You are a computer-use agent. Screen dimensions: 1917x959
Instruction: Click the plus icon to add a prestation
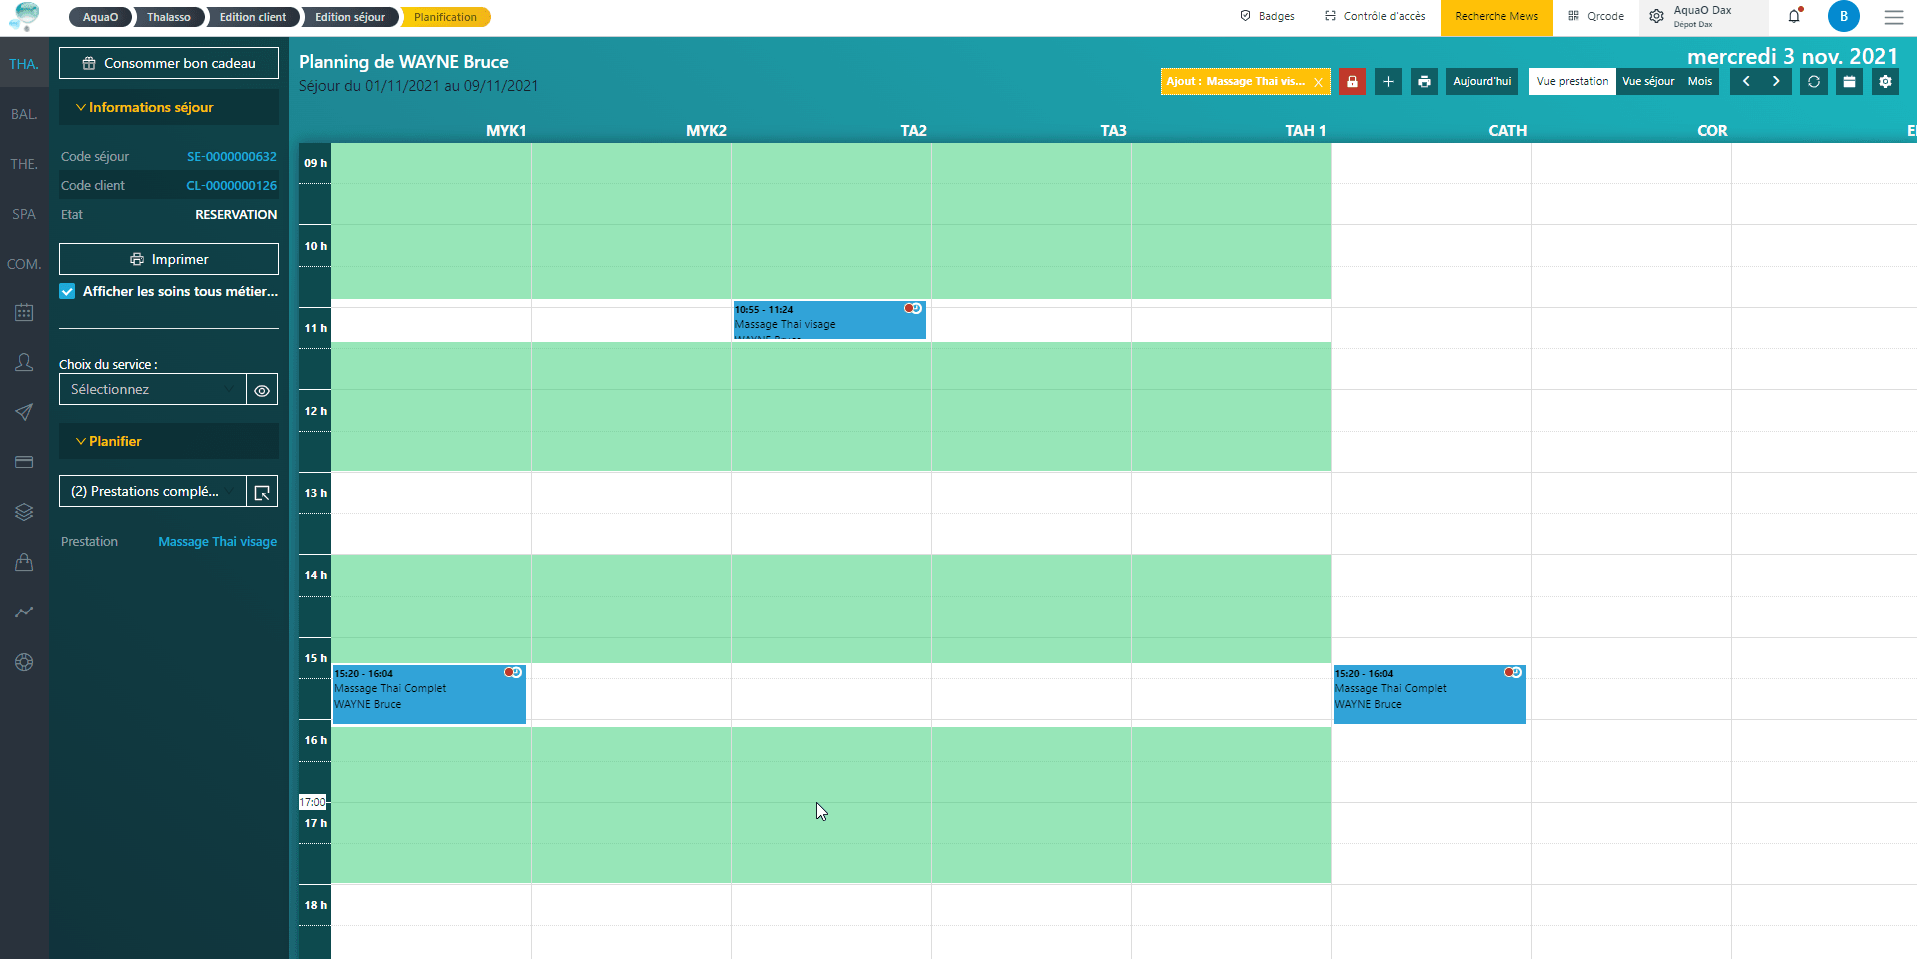pos(1388,82)
